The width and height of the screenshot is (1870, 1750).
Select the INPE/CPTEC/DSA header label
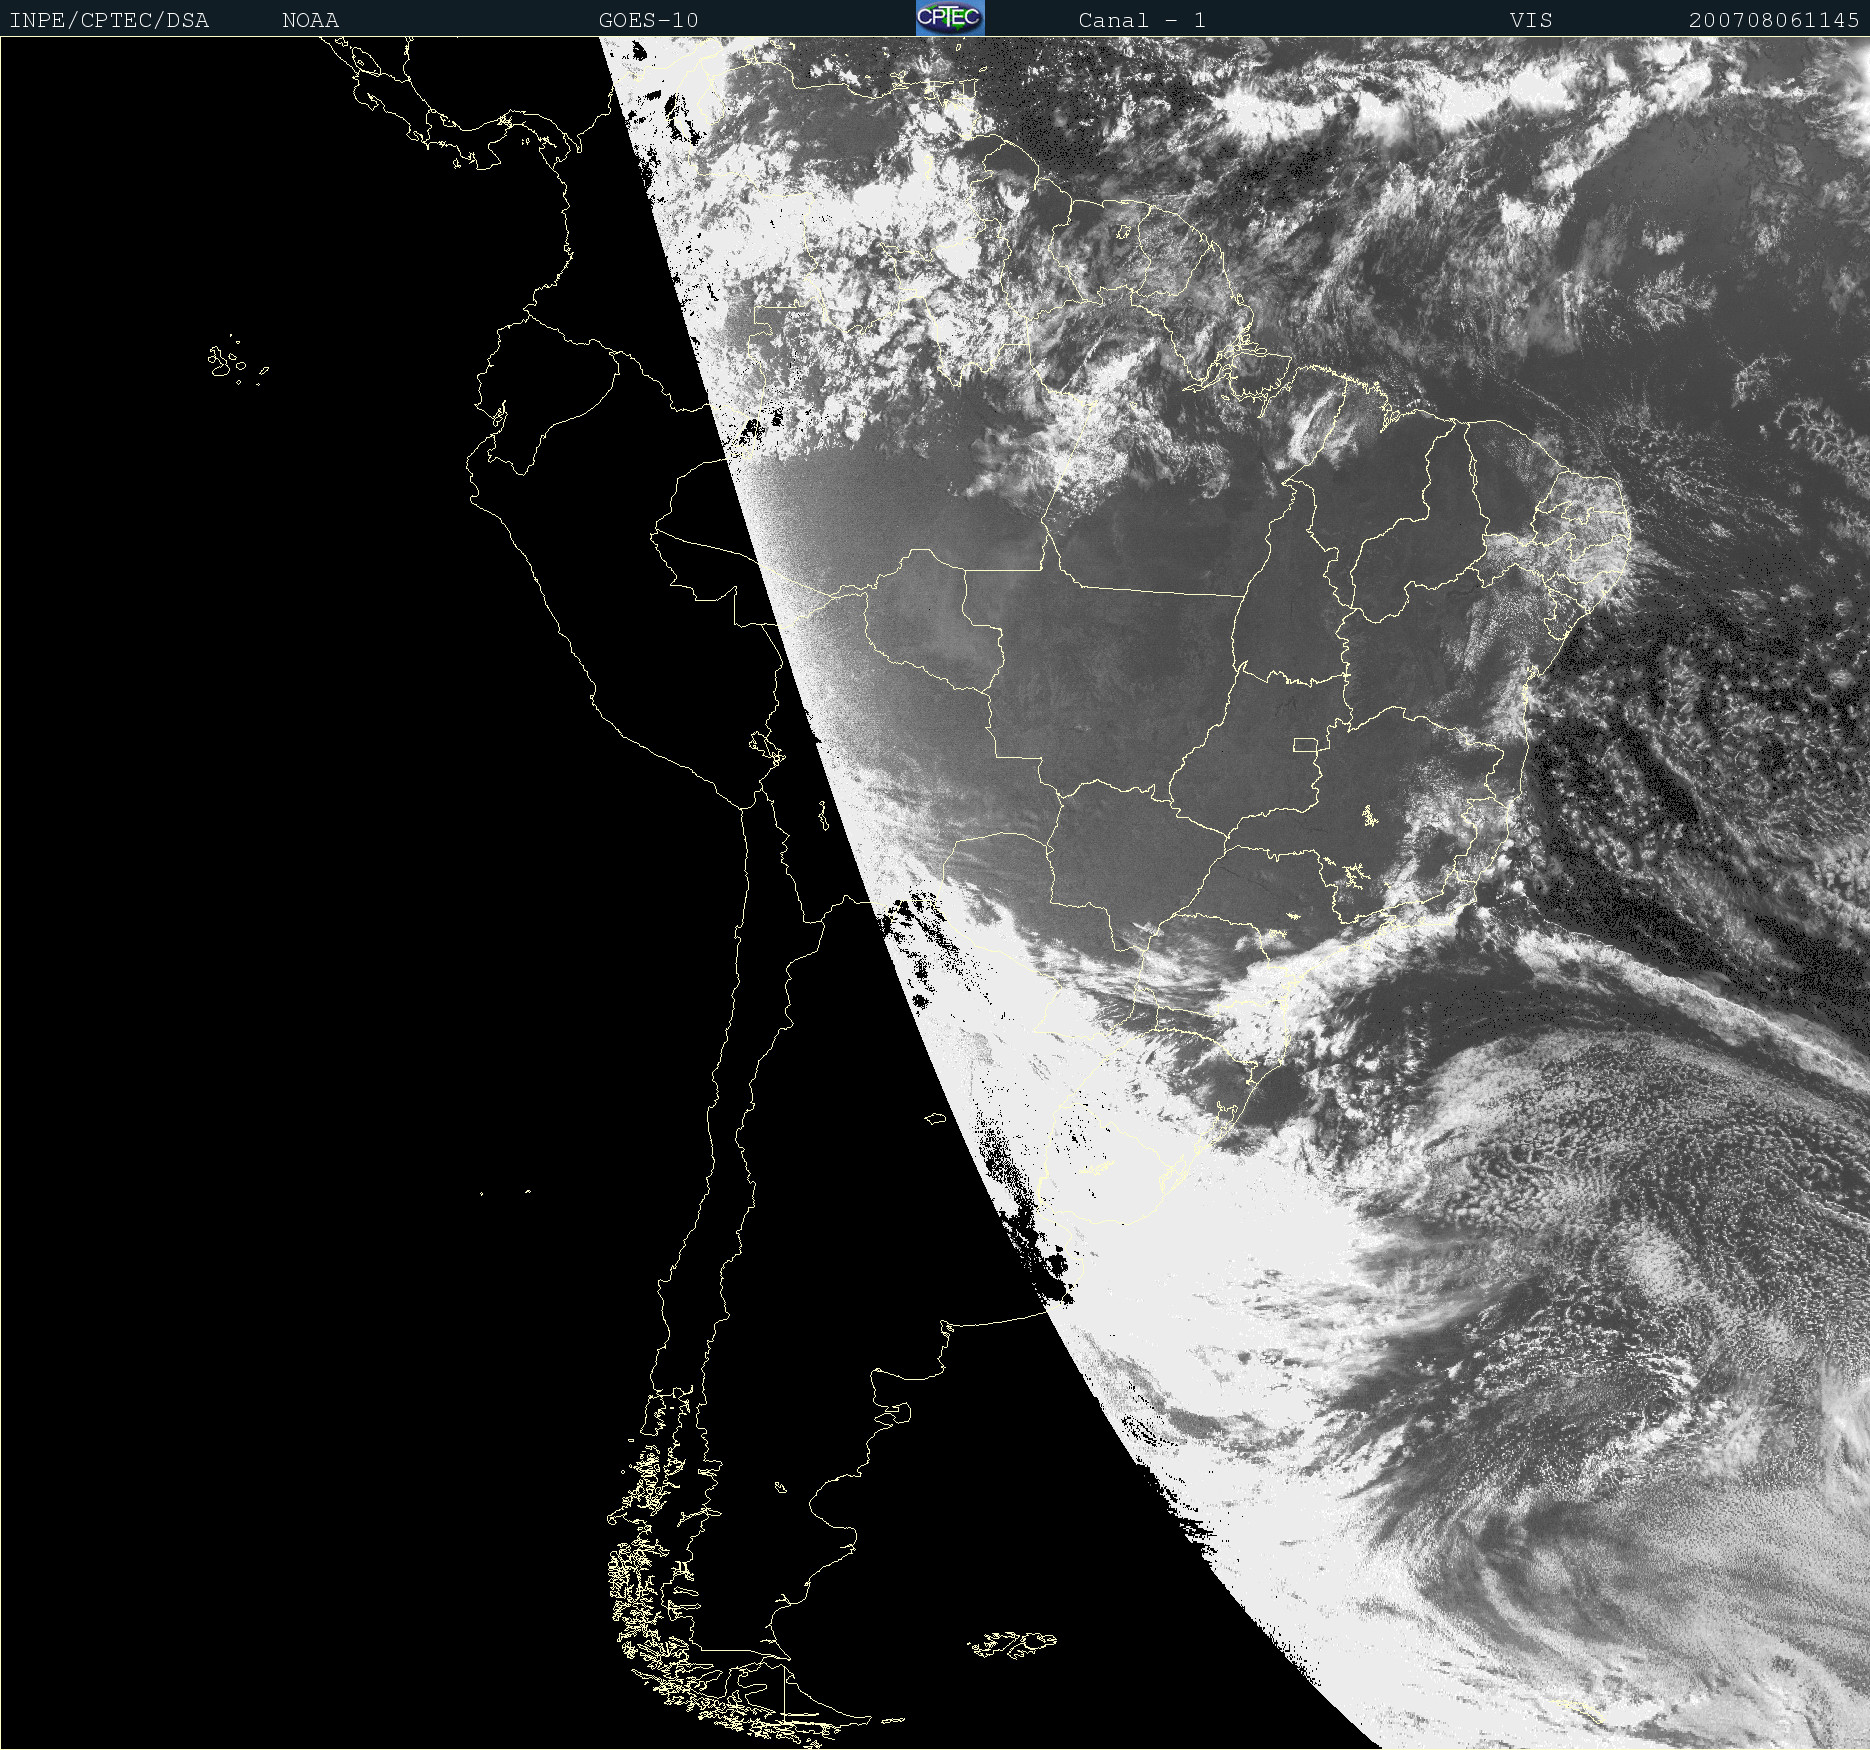pyautogui.click(x=109, y=20)
